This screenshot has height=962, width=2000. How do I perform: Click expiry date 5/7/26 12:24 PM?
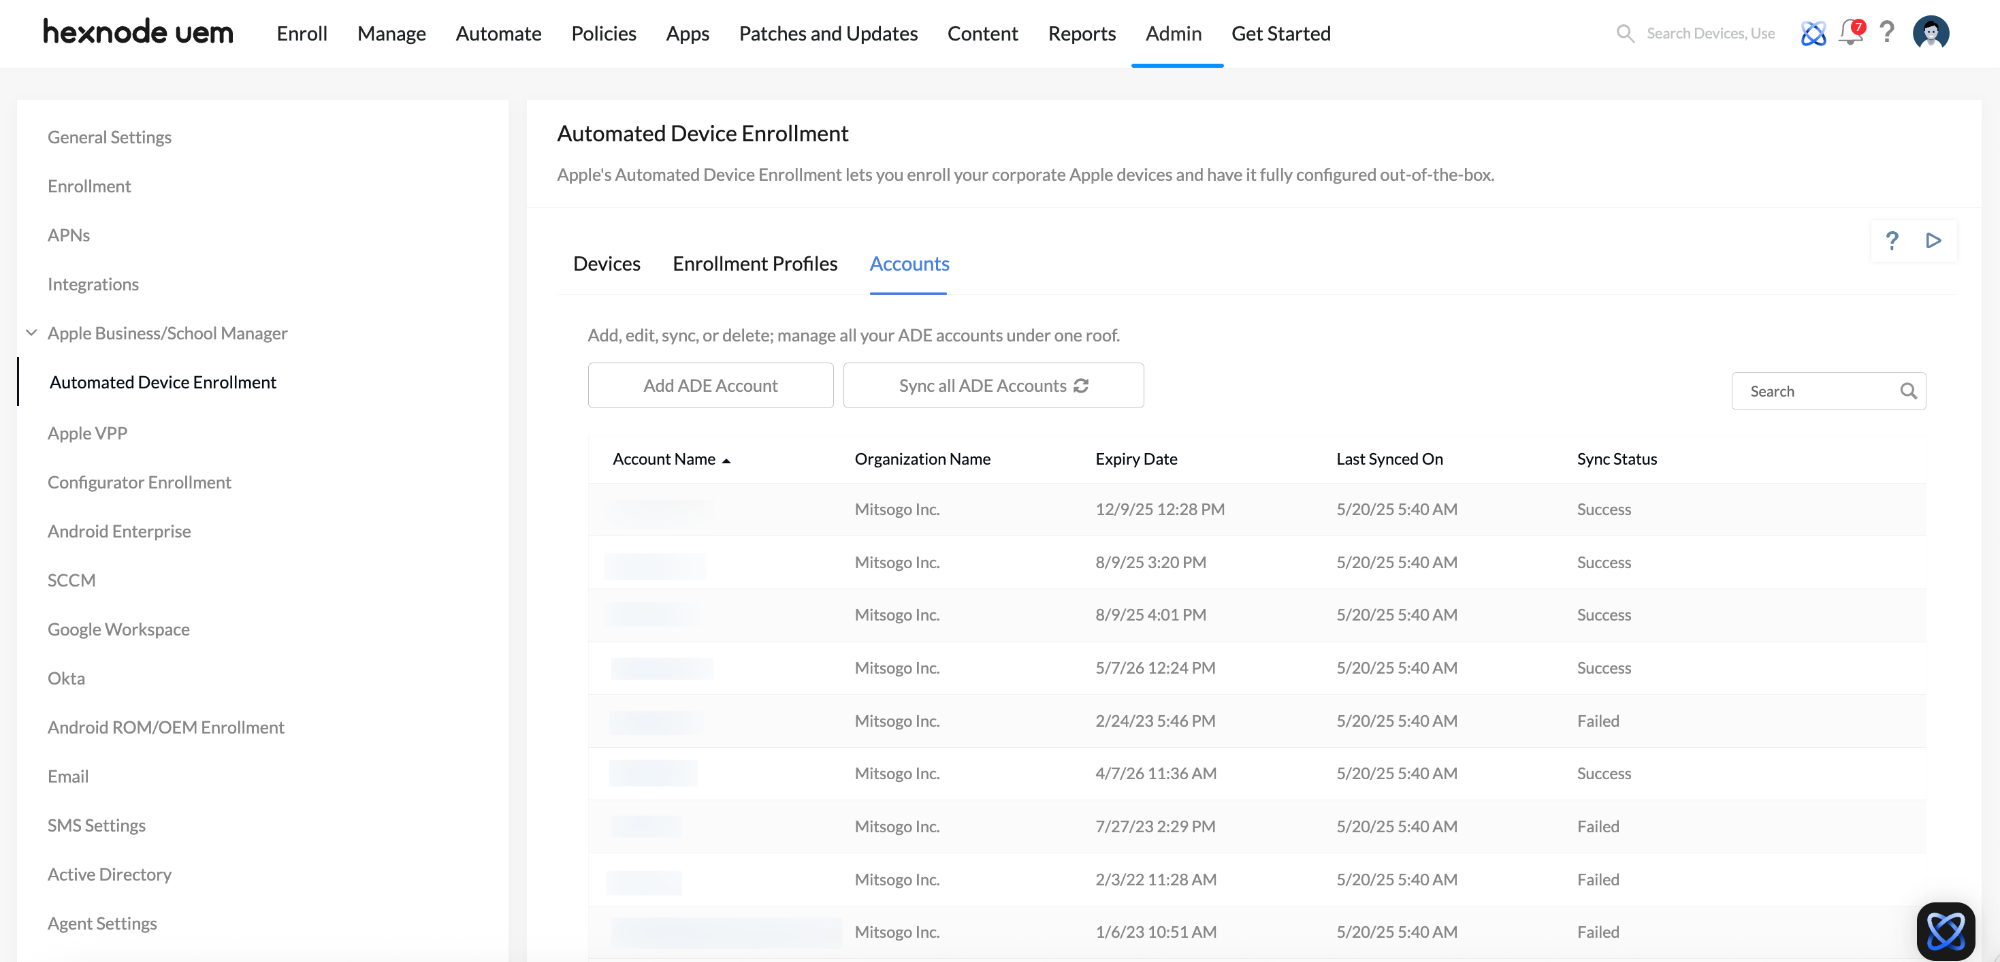(1155, 668)
